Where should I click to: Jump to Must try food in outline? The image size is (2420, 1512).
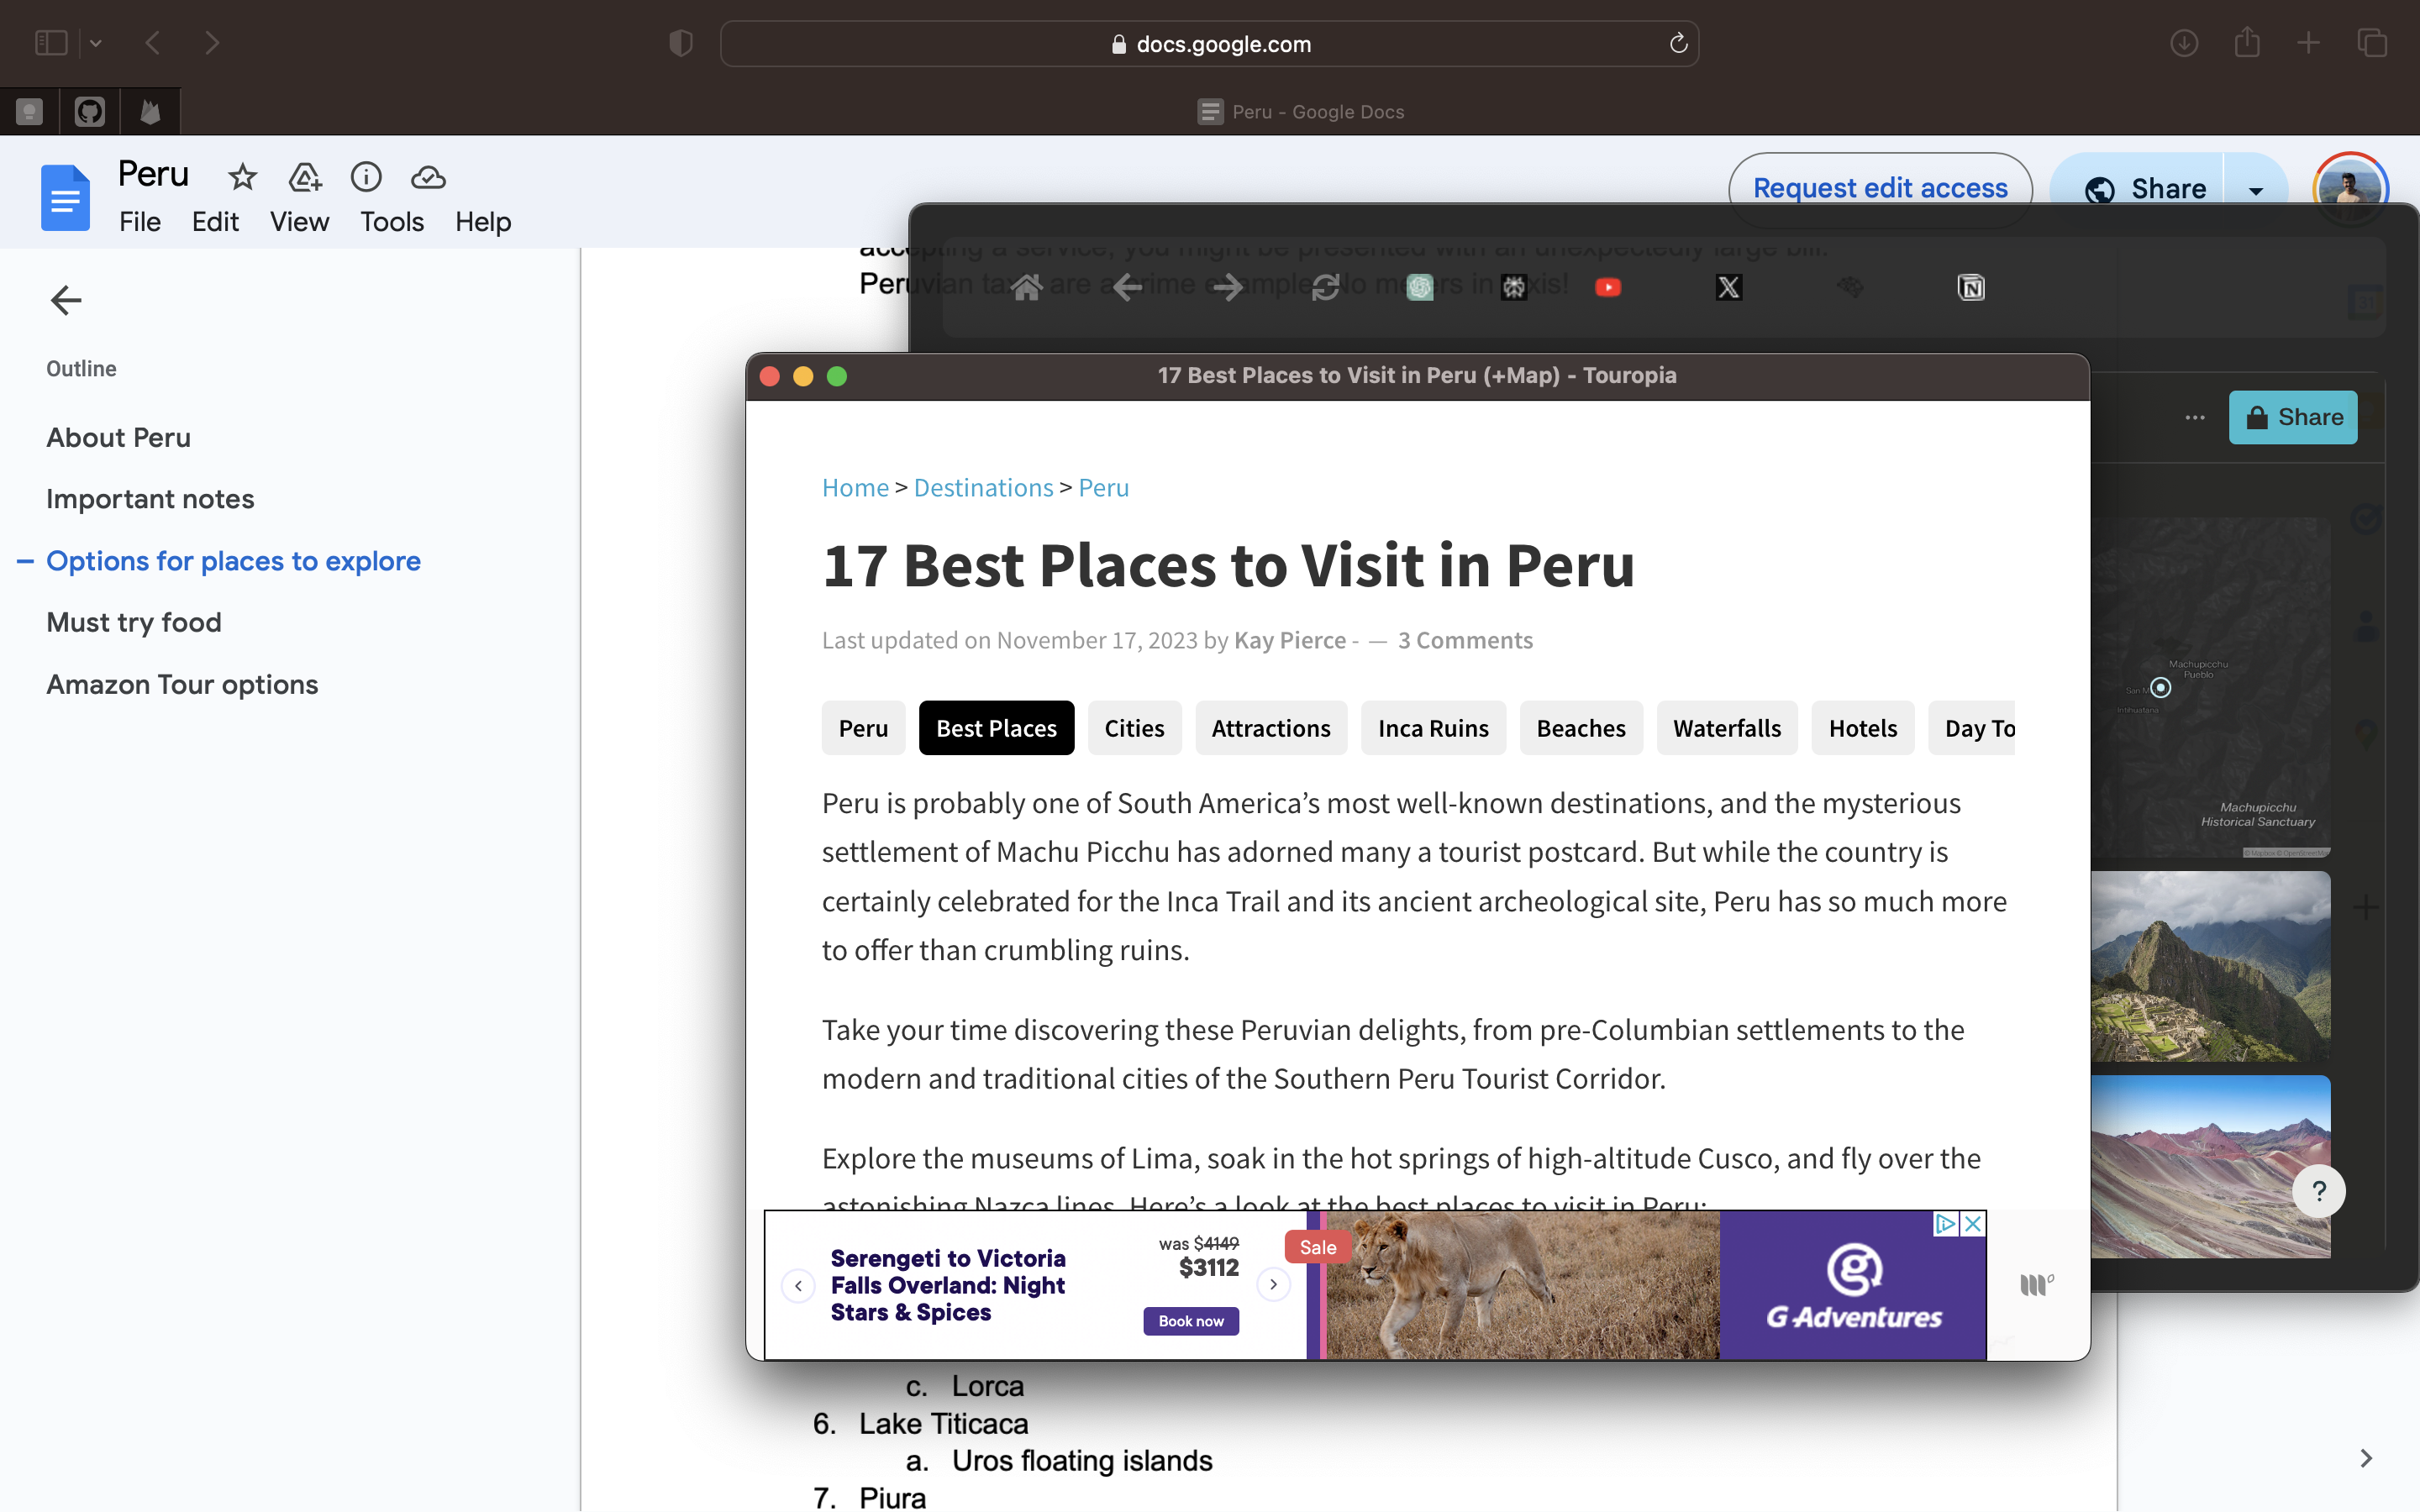134,622
